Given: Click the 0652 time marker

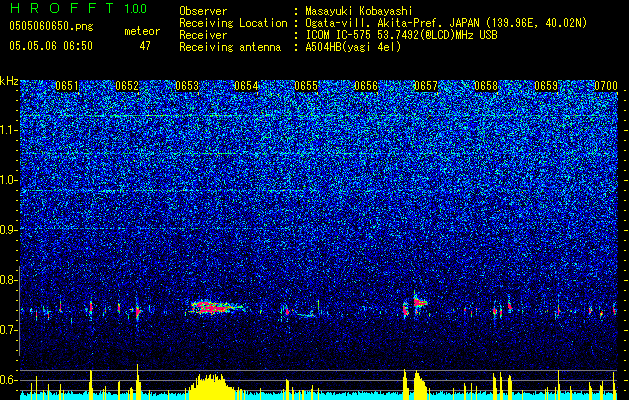Looking at the screenshot, I should (127, 86).
